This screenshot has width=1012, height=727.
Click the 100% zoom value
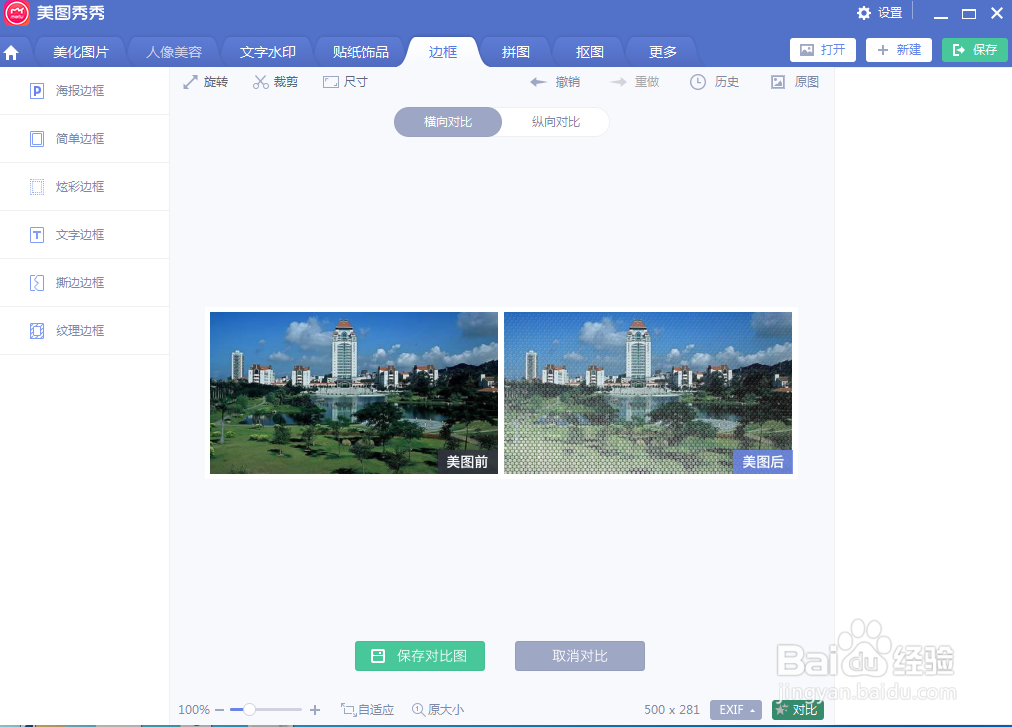point(194,710)
